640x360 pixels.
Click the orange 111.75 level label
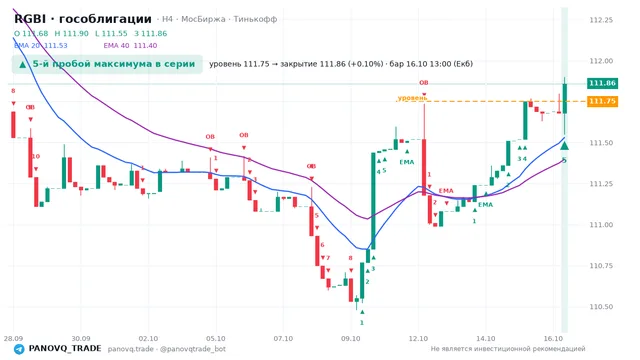602,101
